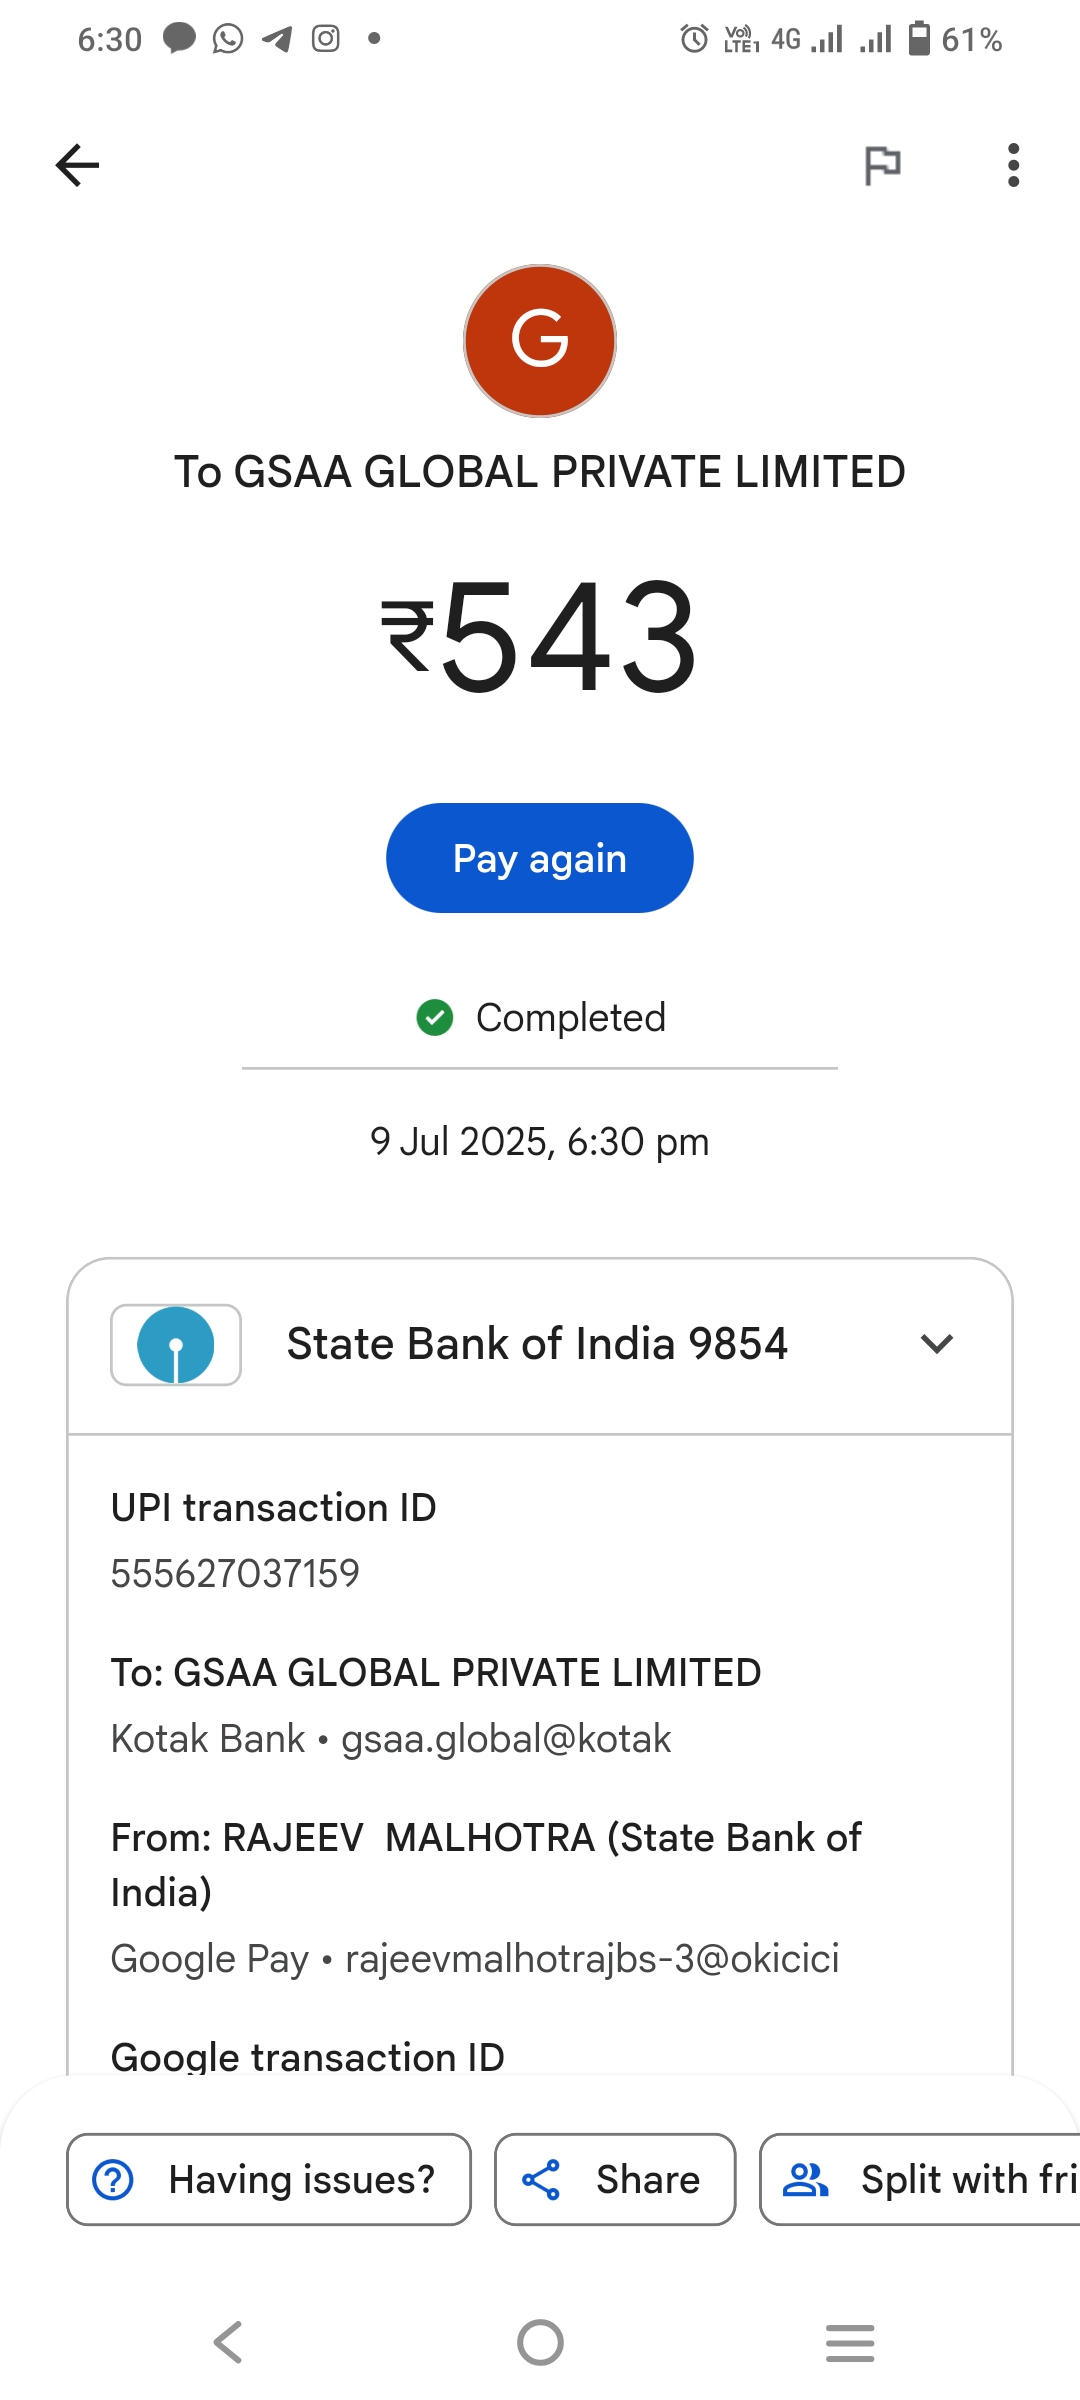Tap the gsaa.global@kotak UPI address
Viewport: 1080px width, 2400px height.
coord(506,1739)
